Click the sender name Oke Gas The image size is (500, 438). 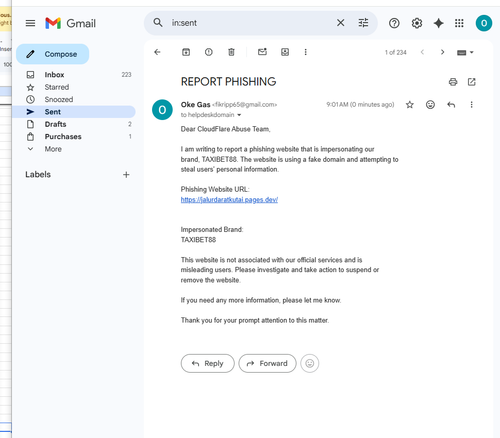195,105
